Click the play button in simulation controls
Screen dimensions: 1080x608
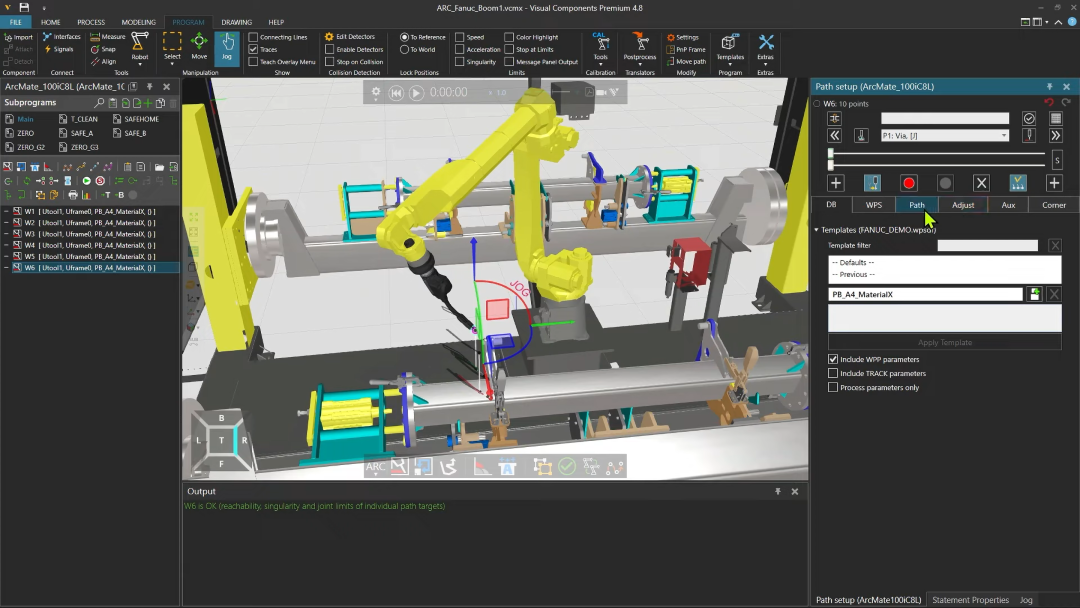(416, 92)
